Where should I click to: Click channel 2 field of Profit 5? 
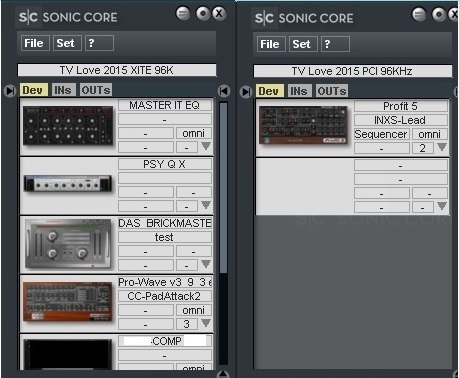click(x=423, y=148)
